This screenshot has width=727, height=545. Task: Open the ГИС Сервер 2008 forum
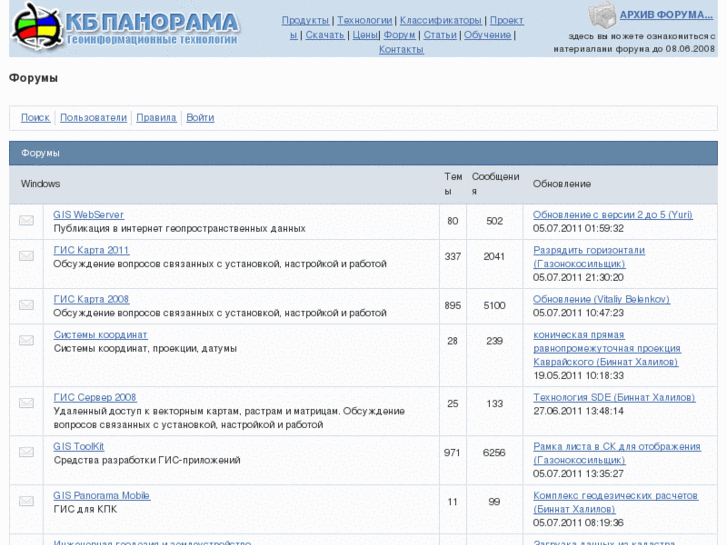tap(95, 398)
